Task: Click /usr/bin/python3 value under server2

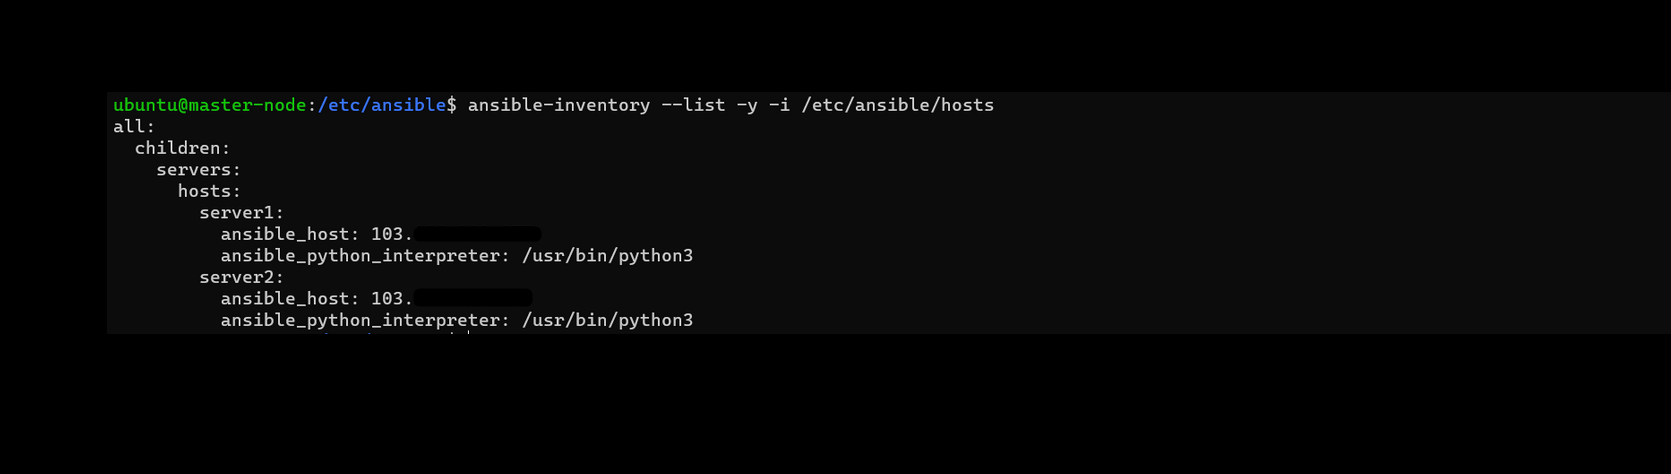Action: coord(607,320)
